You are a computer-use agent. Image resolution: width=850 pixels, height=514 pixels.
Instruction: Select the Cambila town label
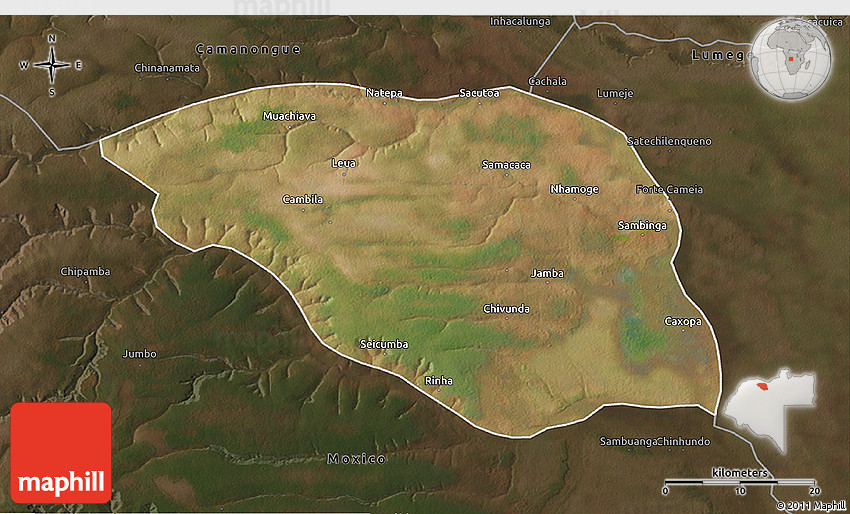pos(302,199)
